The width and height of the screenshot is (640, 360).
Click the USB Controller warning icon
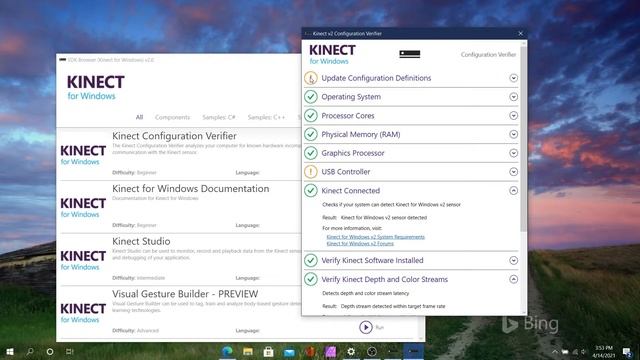tap(311, 172)
